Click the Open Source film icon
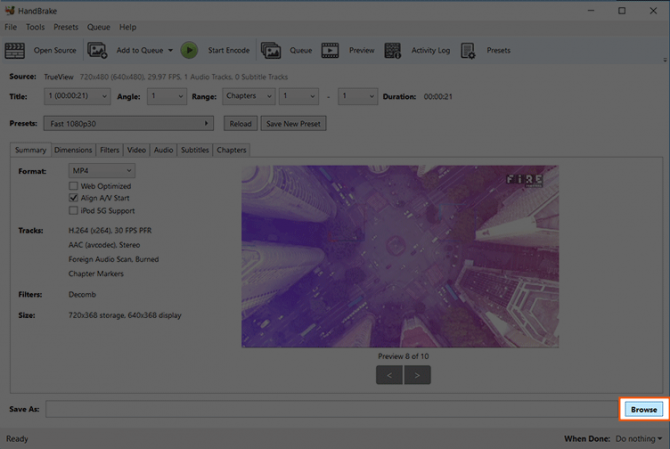This screenshot has width=670, height=449. tap(15, 50)
